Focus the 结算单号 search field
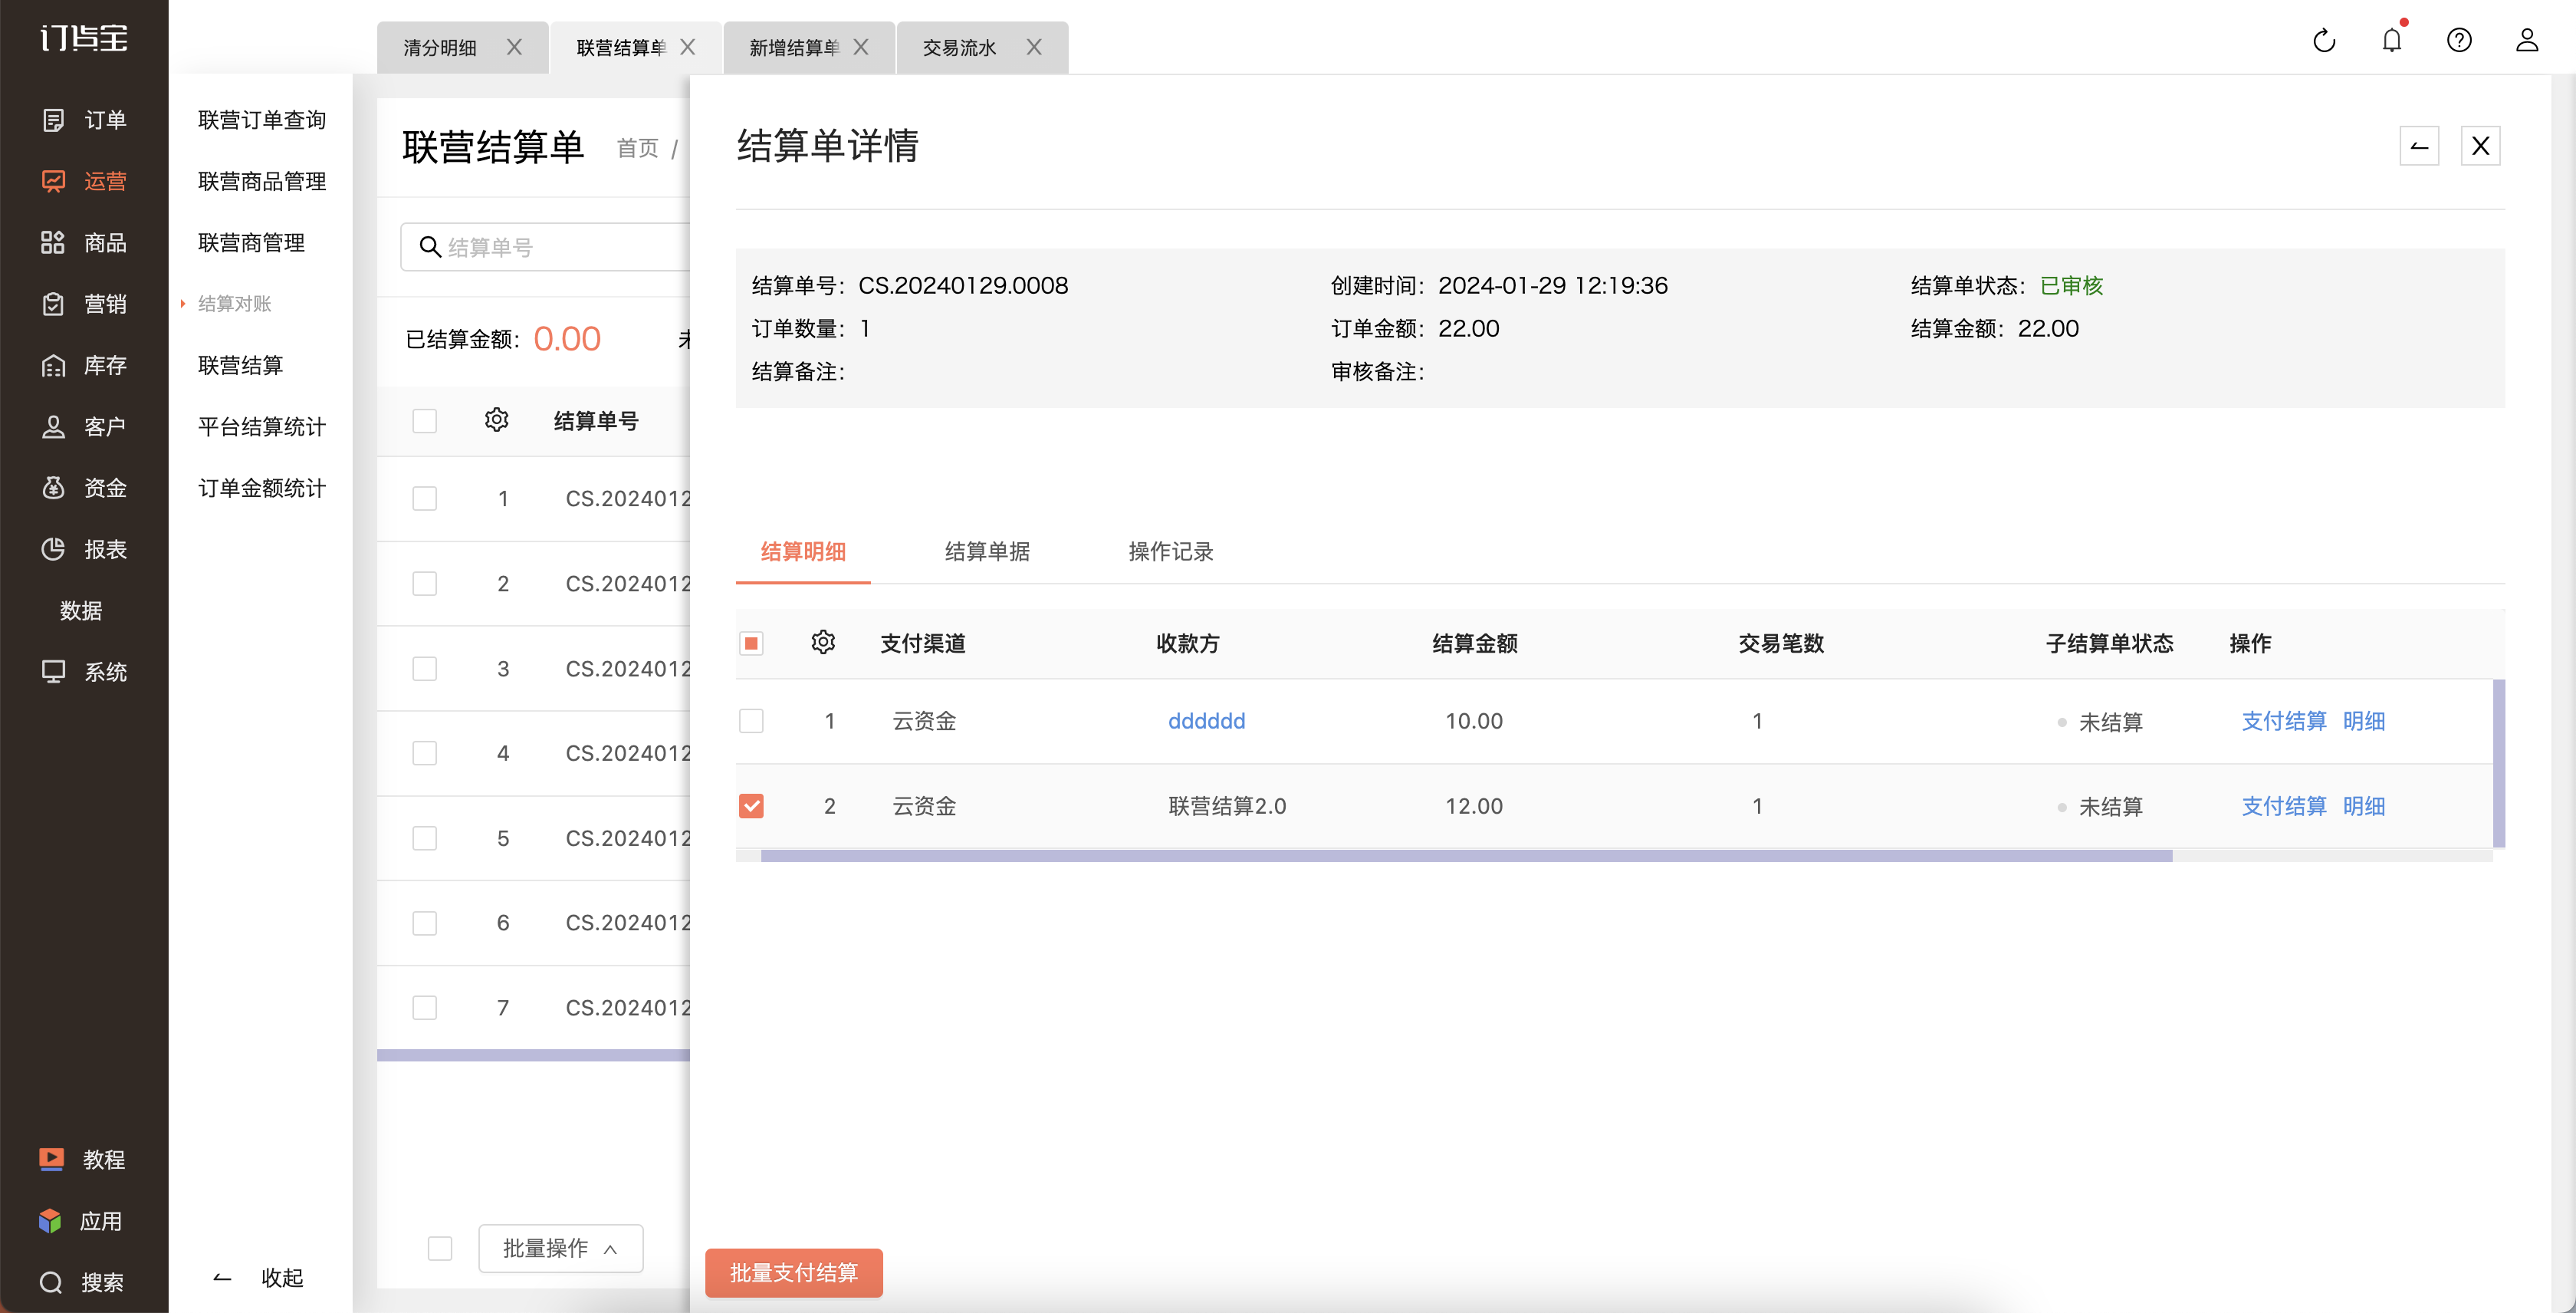The height and width of the screenshot is (1313, 2576). pos(546,247)
